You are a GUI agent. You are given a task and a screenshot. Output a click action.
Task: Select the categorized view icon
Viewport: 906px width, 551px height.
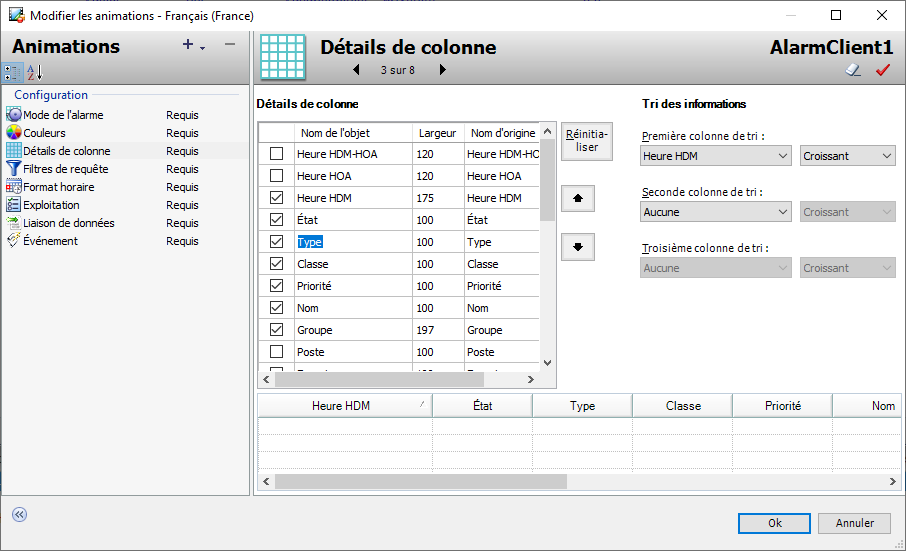point(12,72)
